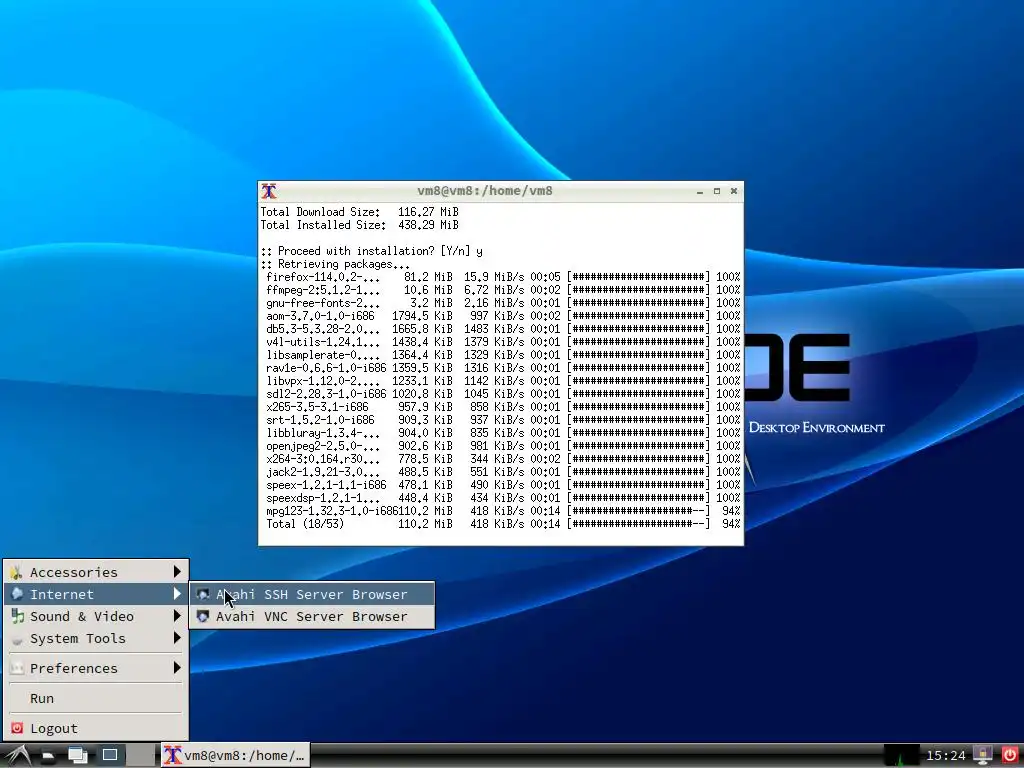Focus the vm8@vm8:/home/... taskbar window button
Viewport: 1024px width, 768px height.
pyautogui.click(x=235, y=756)
